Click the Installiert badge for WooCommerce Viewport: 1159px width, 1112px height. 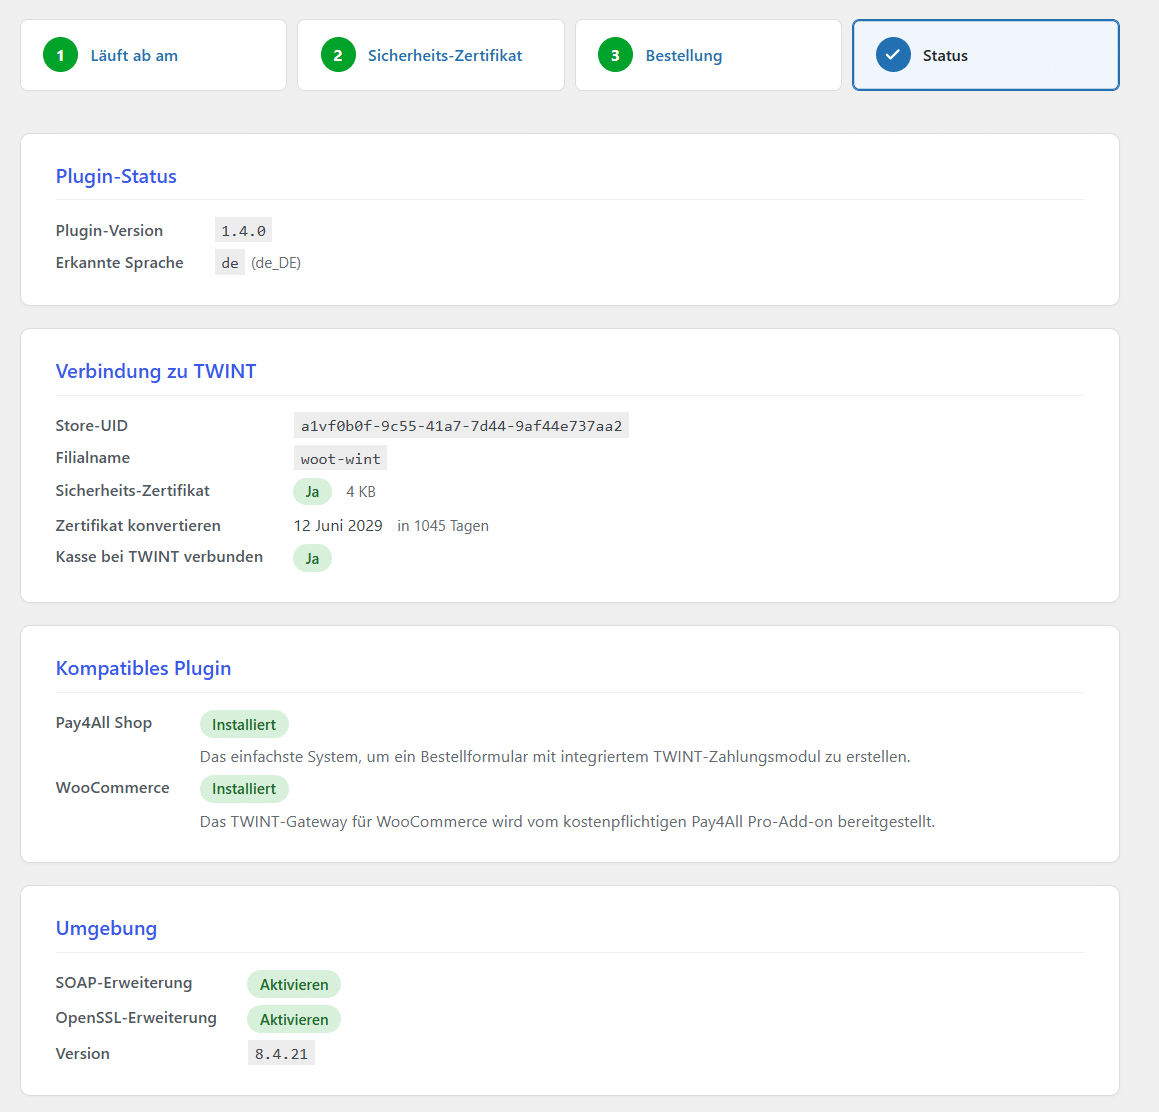tap(244, 789)
